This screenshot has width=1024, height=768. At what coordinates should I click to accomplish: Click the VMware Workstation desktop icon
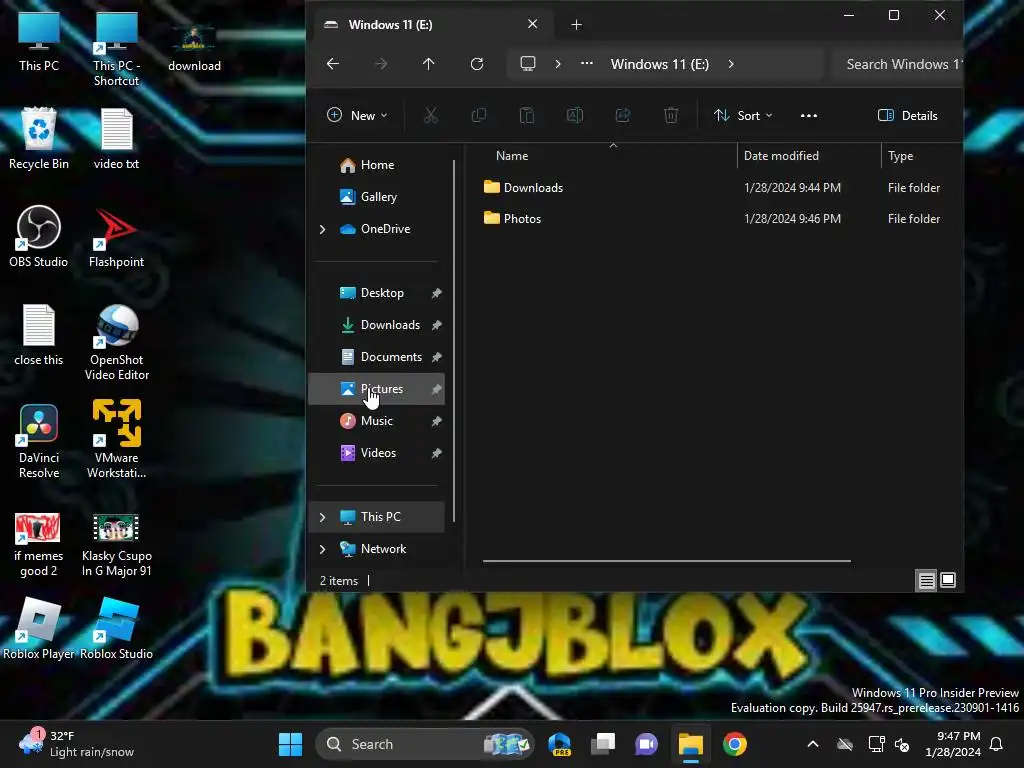tap(116, 439)
